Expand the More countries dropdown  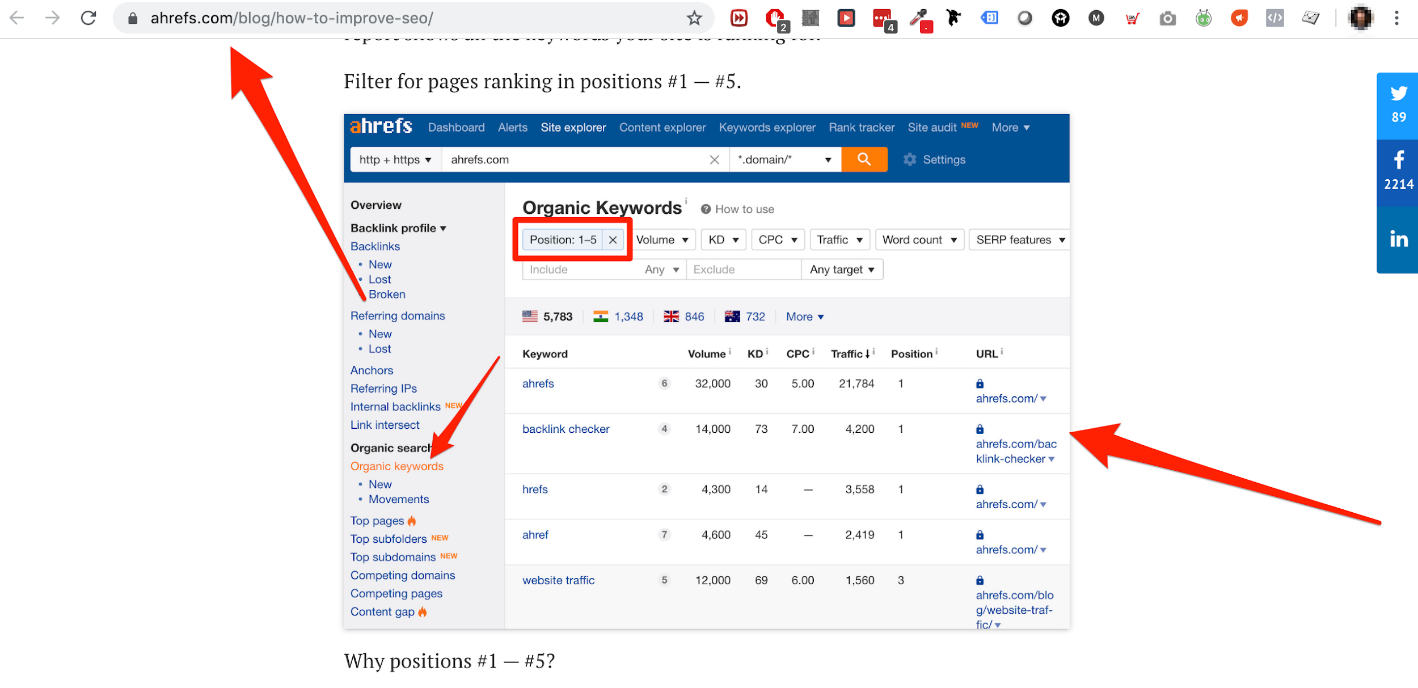(805, 317)
